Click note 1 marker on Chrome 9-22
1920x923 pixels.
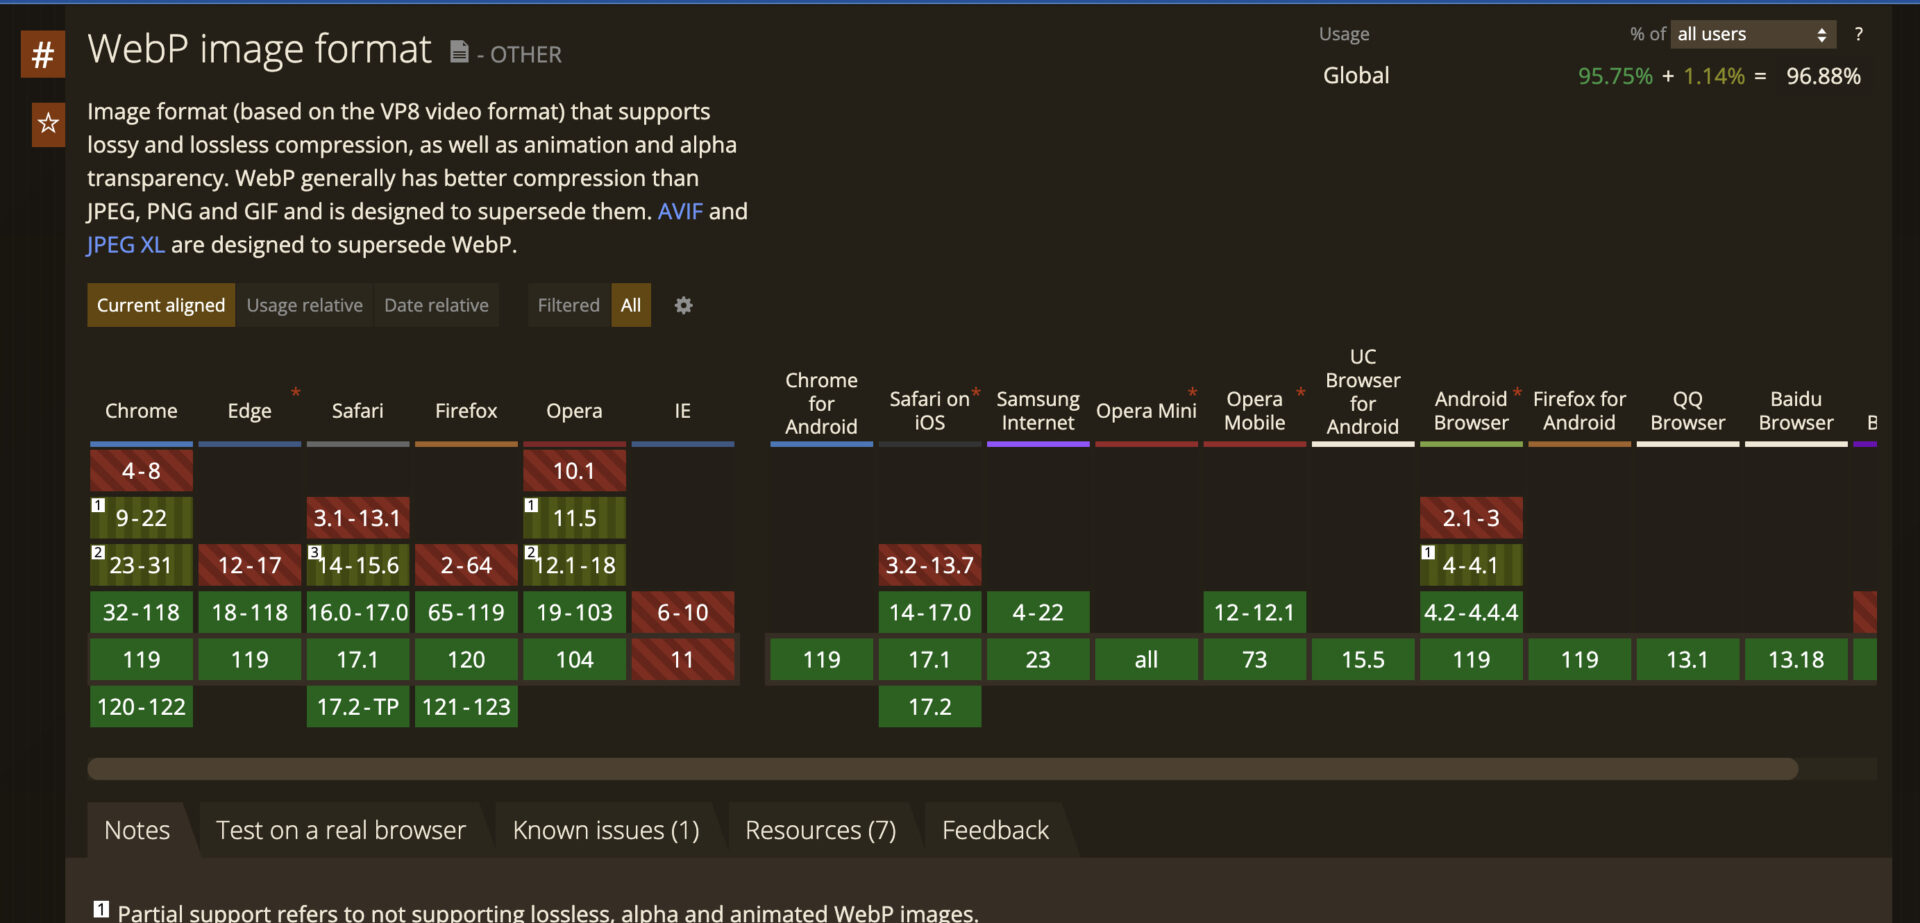click(x=98, y=506)
